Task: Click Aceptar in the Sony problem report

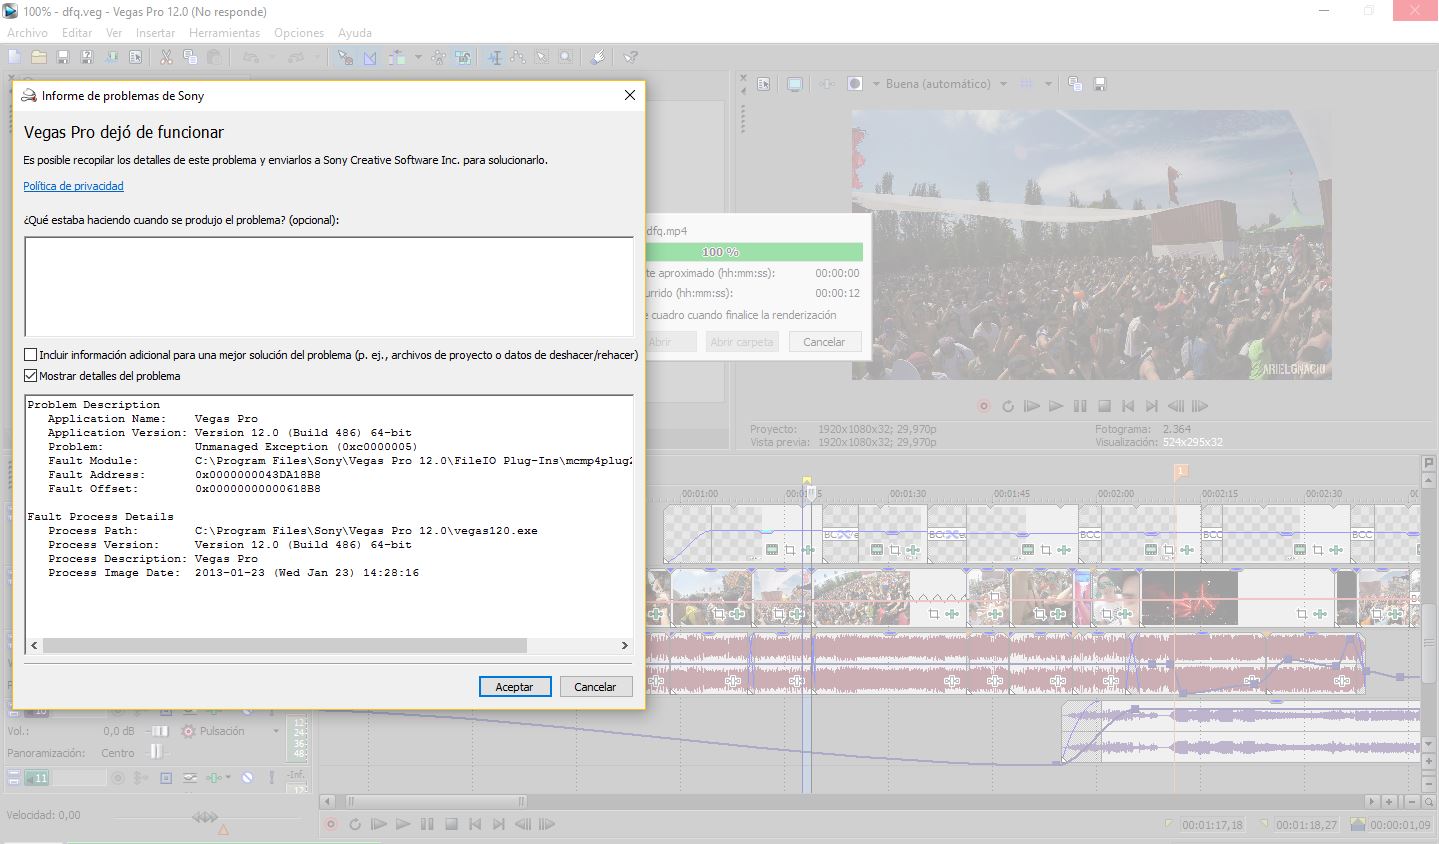Action: 514,686
